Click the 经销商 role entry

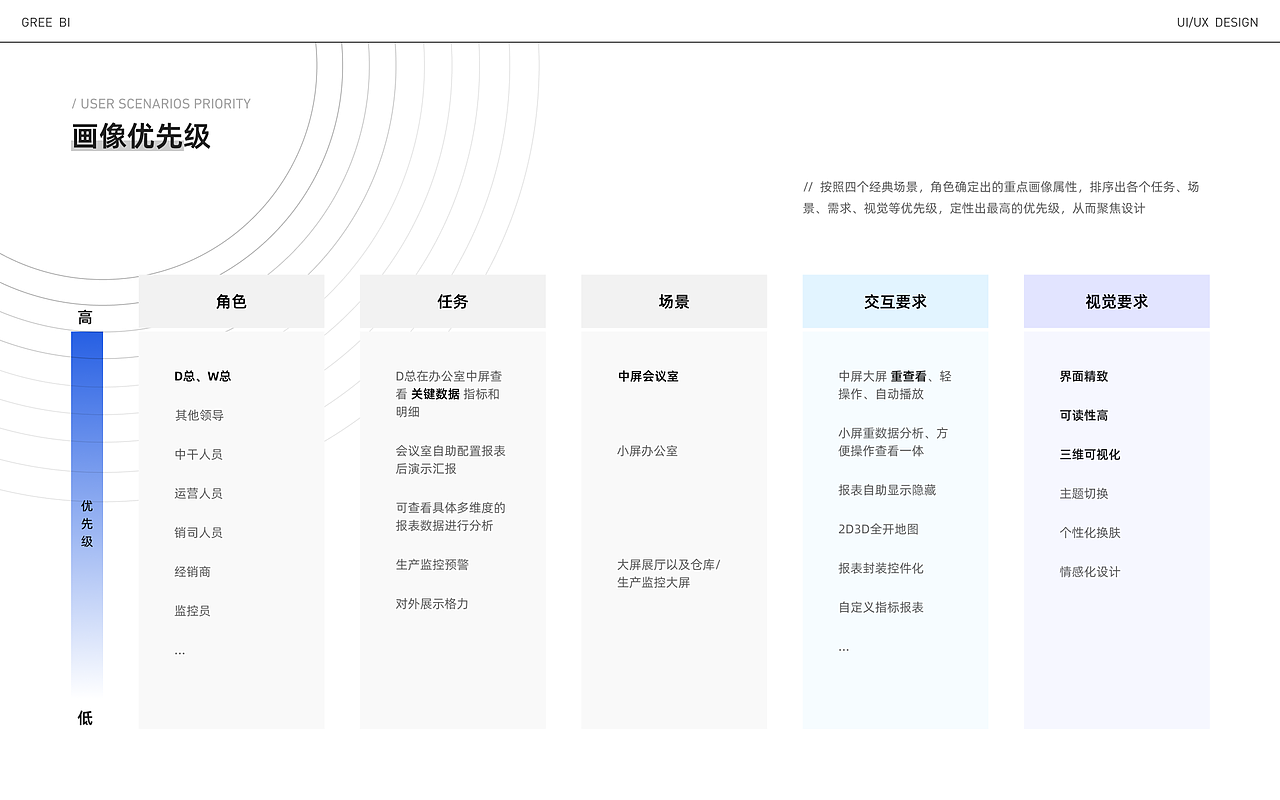190,571
